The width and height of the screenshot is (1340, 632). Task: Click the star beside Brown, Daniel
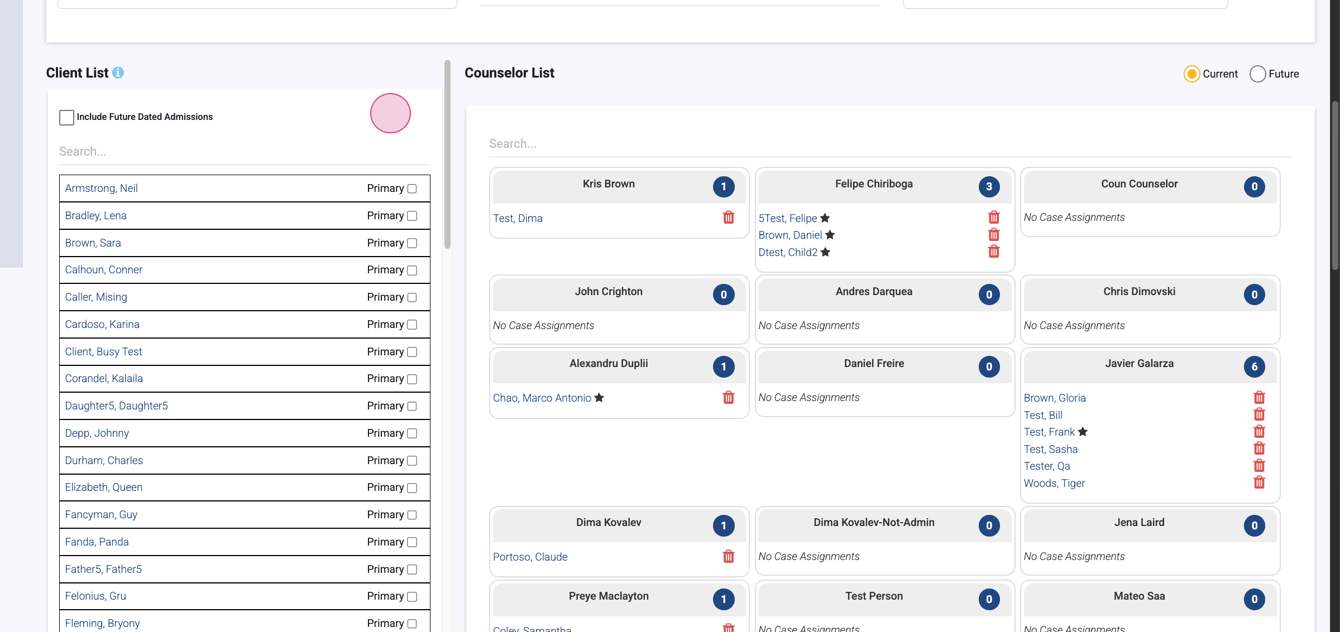click(830, 234)
